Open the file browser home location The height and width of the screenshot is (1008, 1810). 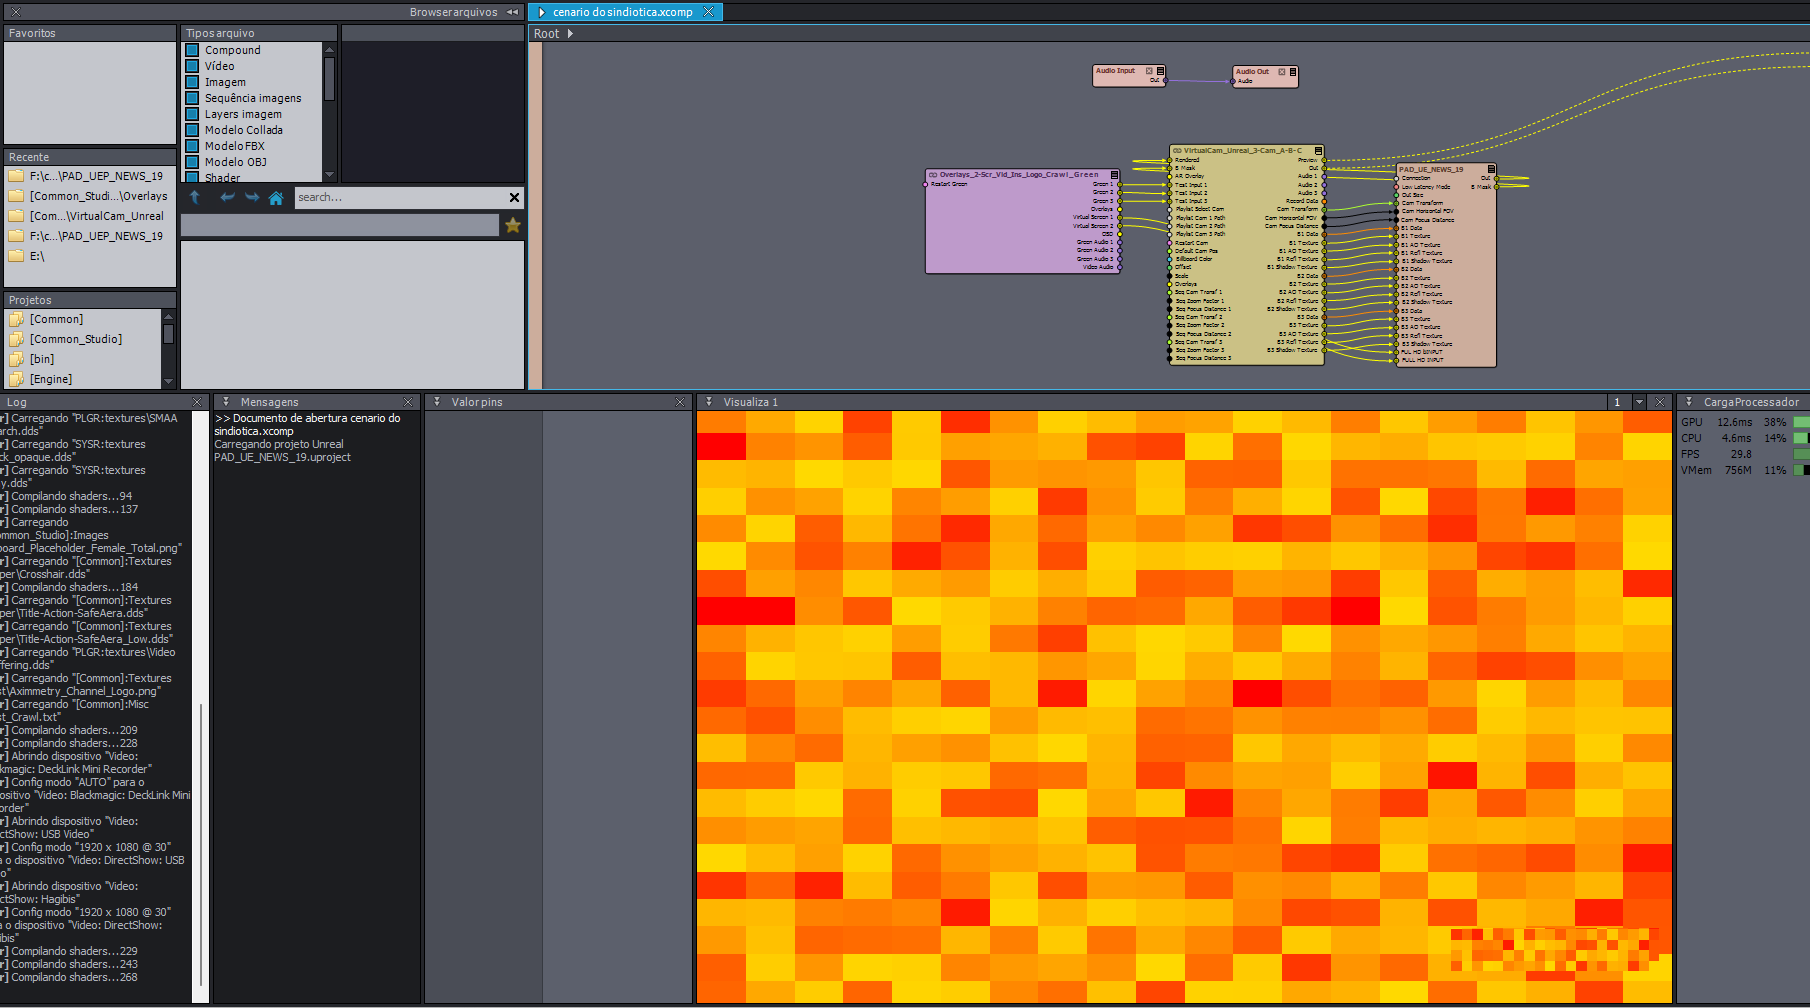coord(276,198)
